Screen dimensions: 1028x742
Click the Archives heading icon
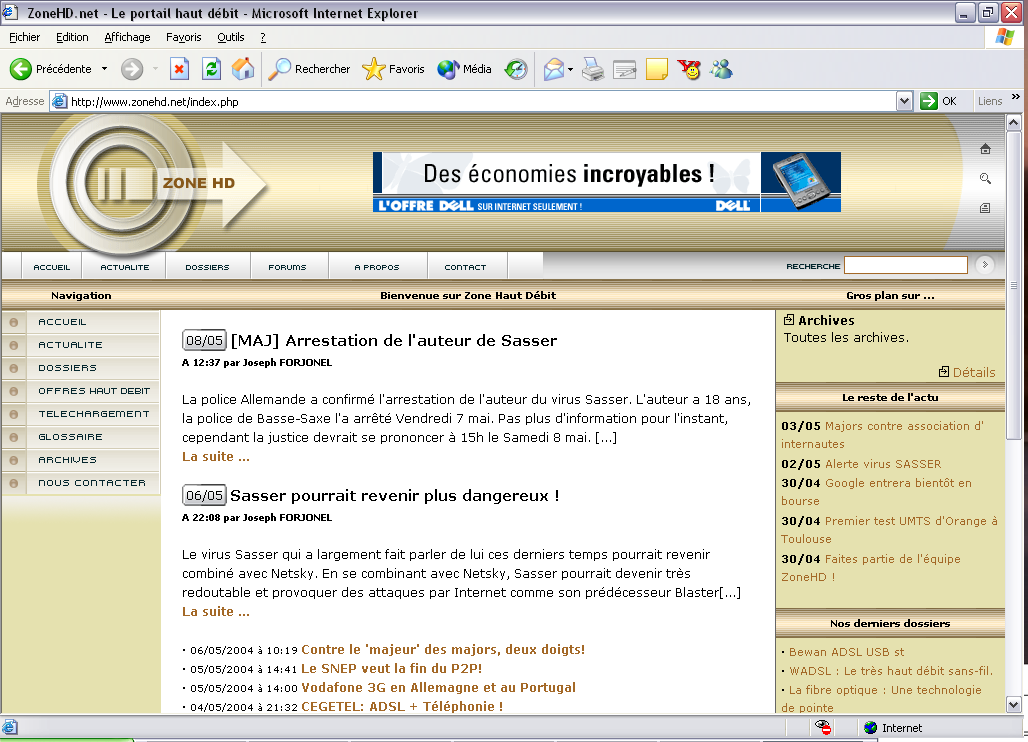(x=789, y=320)
